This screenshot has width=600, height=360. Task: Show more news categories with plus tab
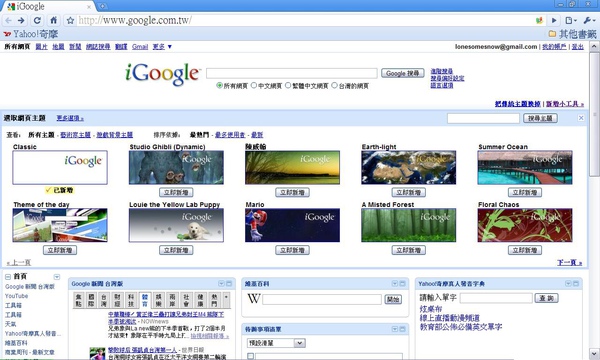tap(226, 300)
